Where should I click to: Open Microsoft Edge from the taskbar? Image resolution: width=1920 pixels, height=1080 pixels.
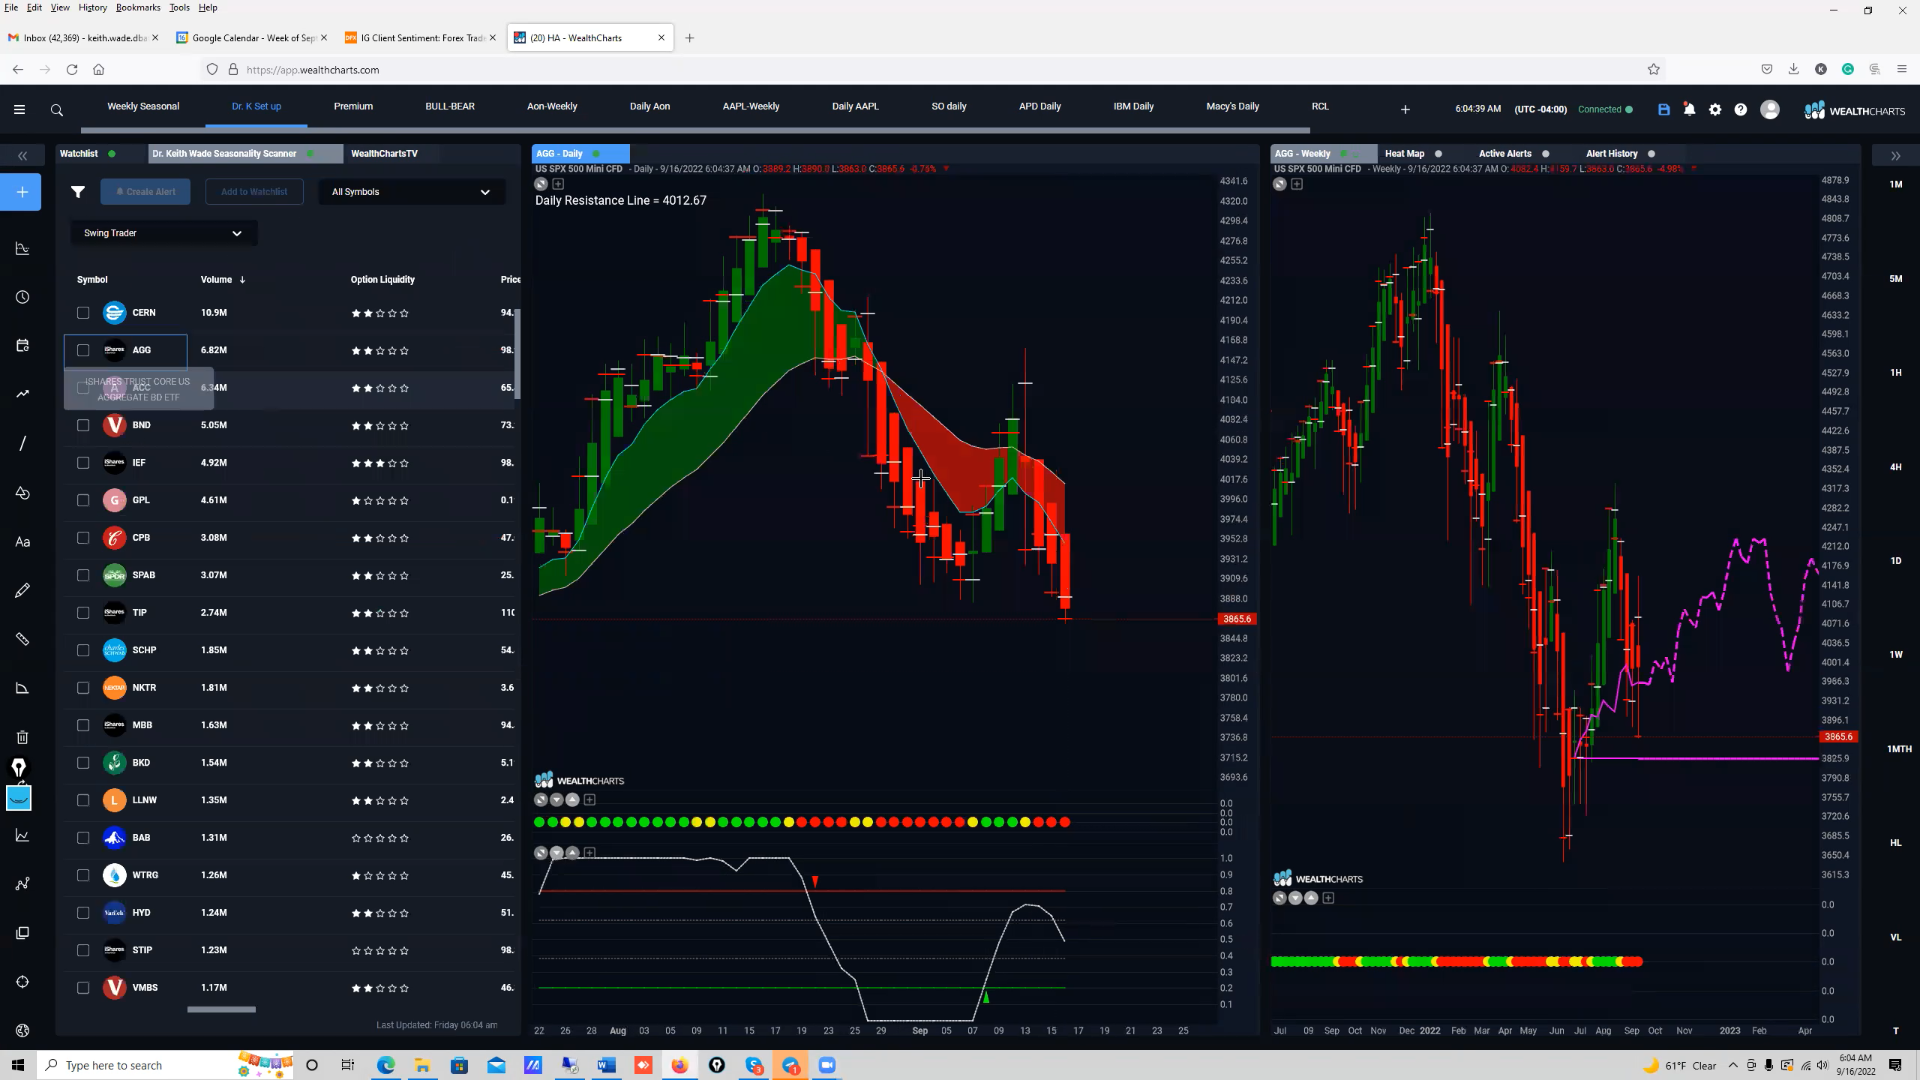coord(386,1065)
